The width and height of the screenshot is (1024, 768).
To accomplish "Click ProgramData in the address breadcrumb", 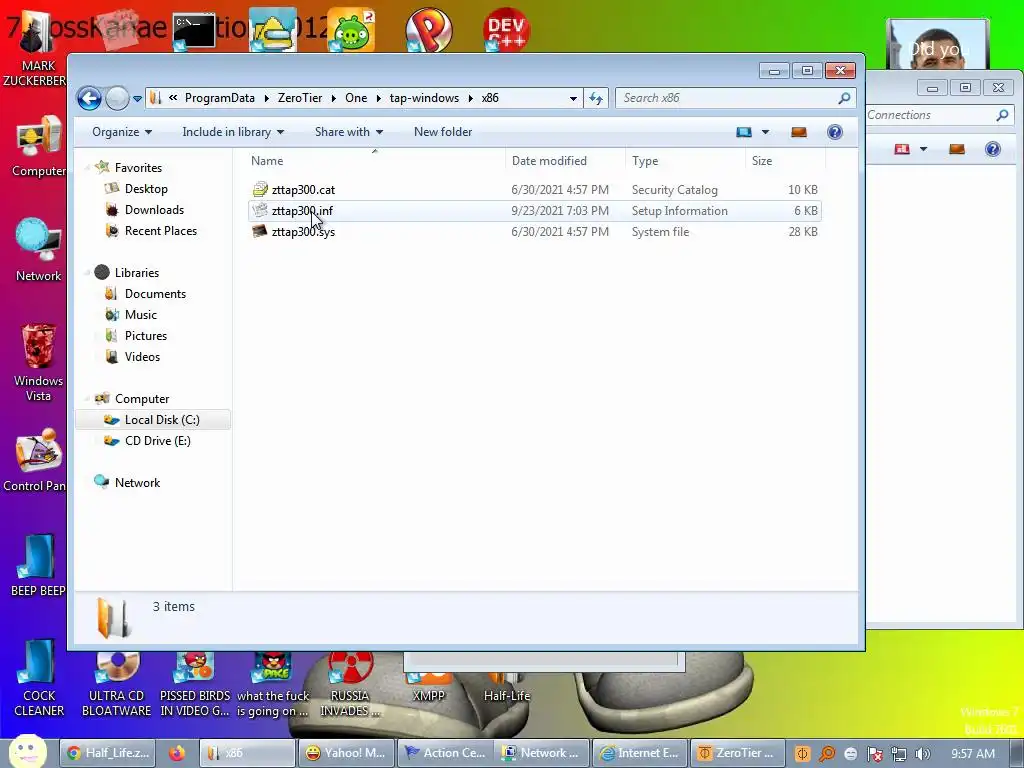I will (219, 98).
